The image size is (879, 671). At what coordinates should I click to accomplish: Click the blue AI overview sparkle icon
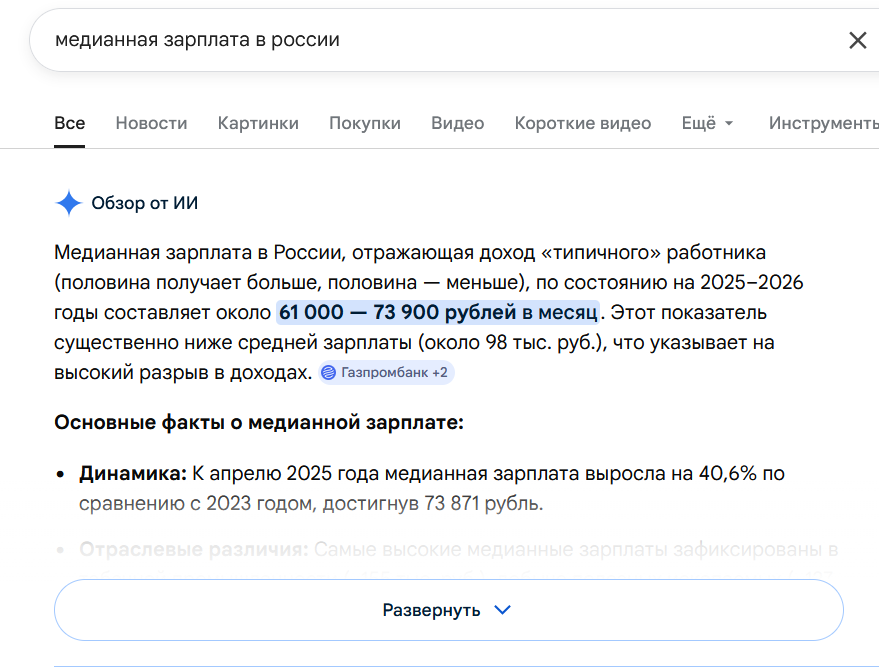coord(68,204)
